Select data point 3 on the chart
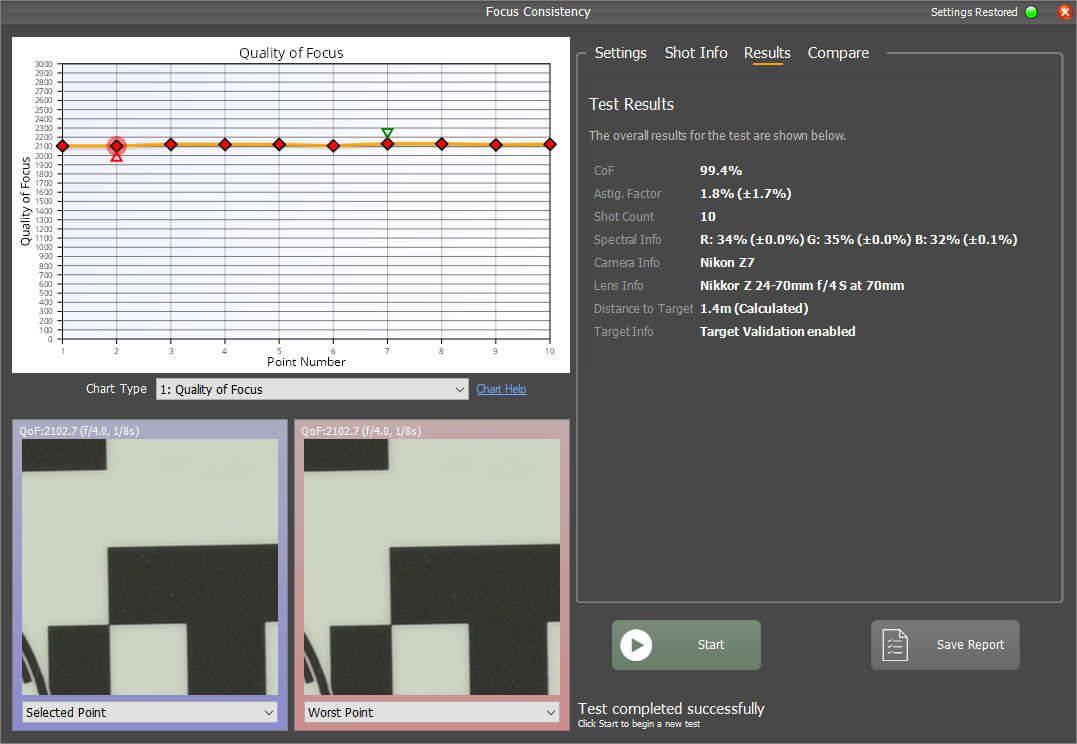 click(x=171, y=144)
